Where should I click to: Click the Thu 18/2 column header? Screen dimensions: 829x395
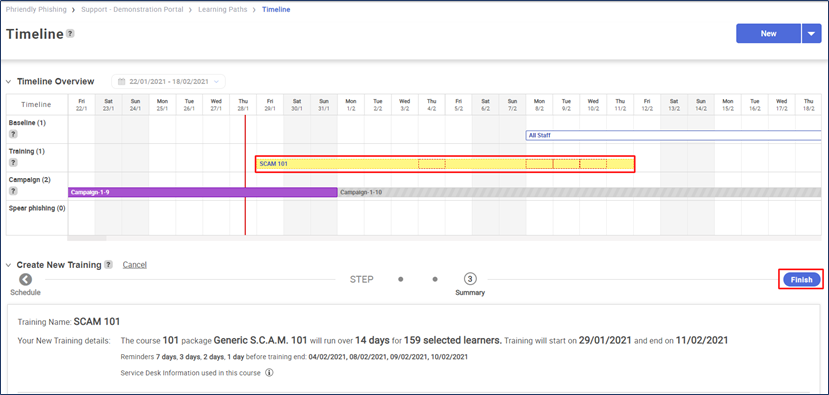[808, 104]
